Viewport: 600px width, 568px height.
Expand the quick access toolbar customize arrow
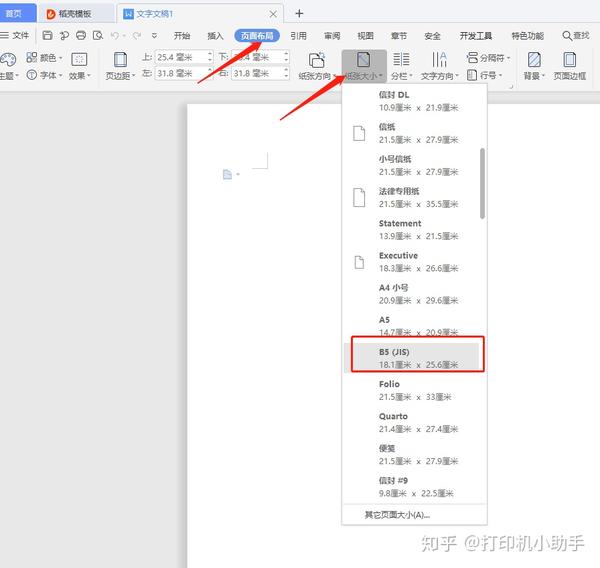(x=154, y=36)
